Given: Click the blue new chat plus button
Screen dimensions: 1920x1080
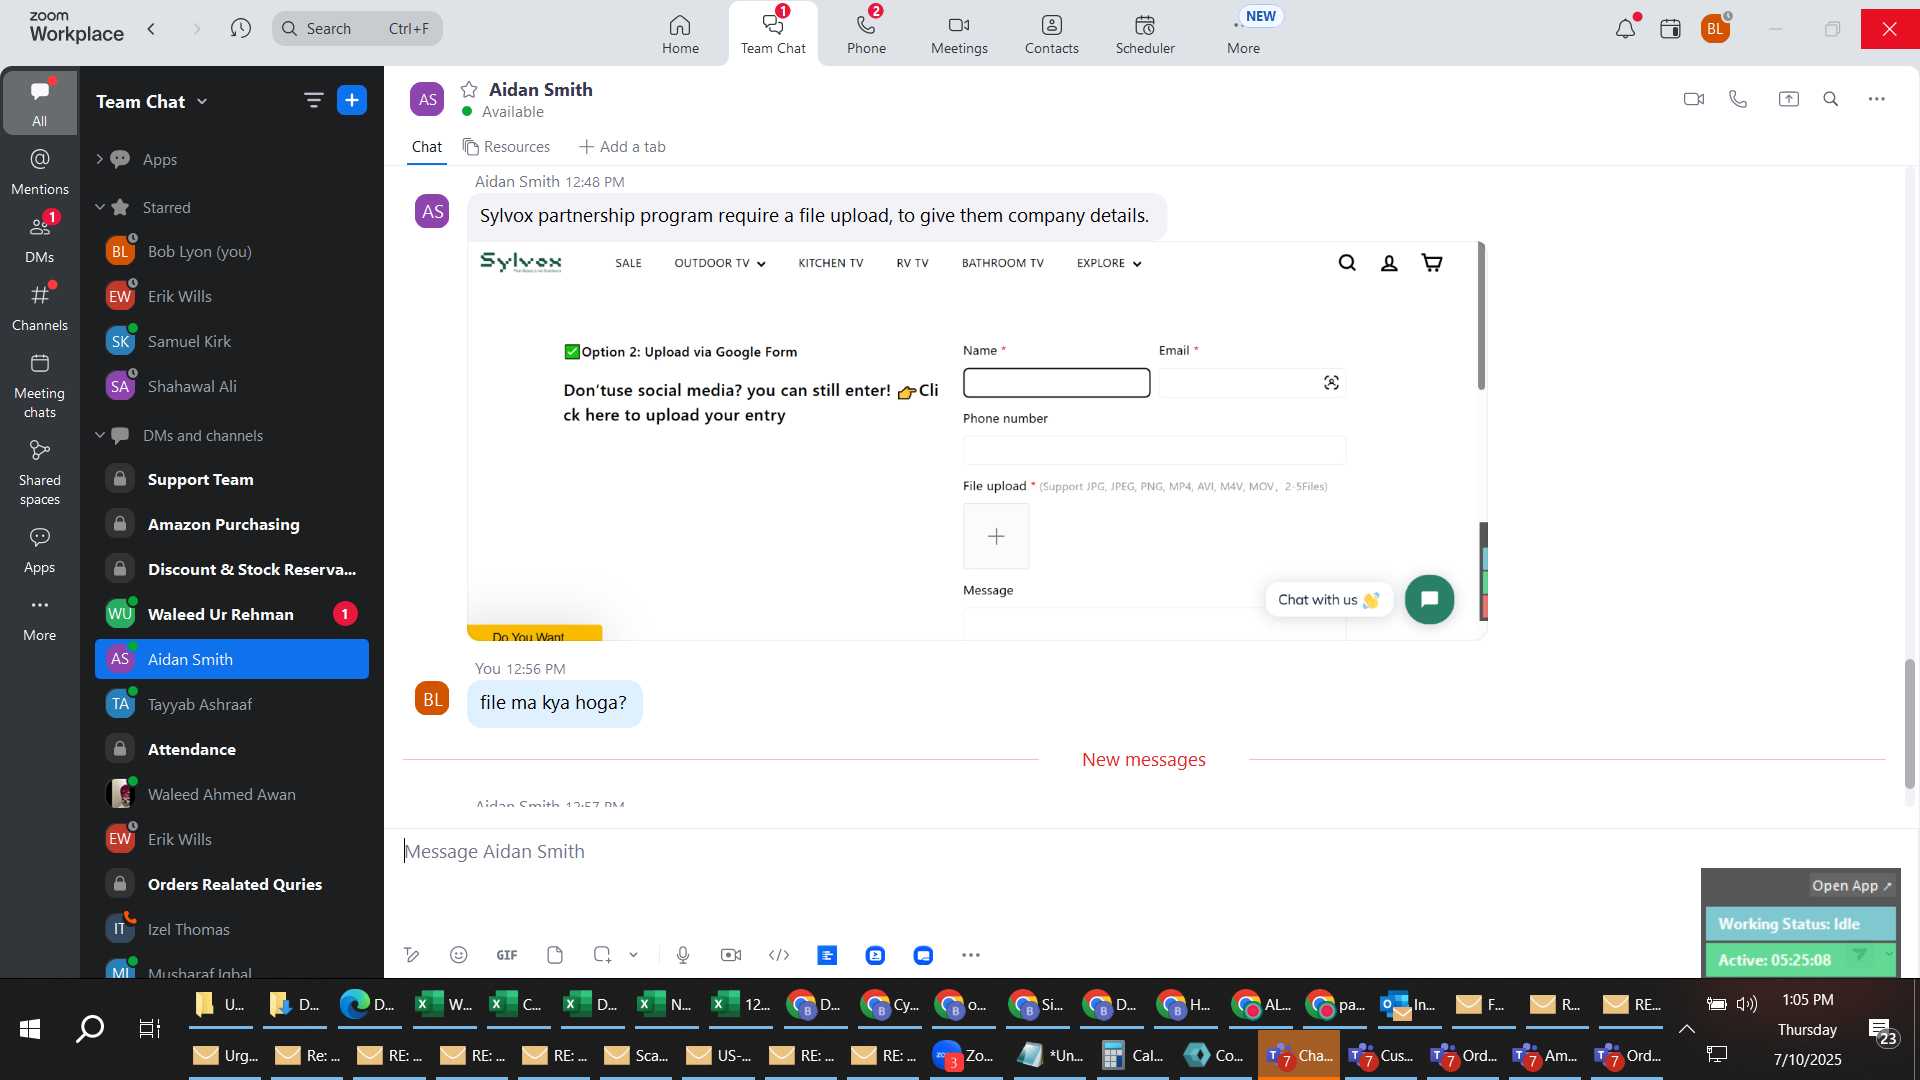Looking at the screenshot, I should coord(352,100).
